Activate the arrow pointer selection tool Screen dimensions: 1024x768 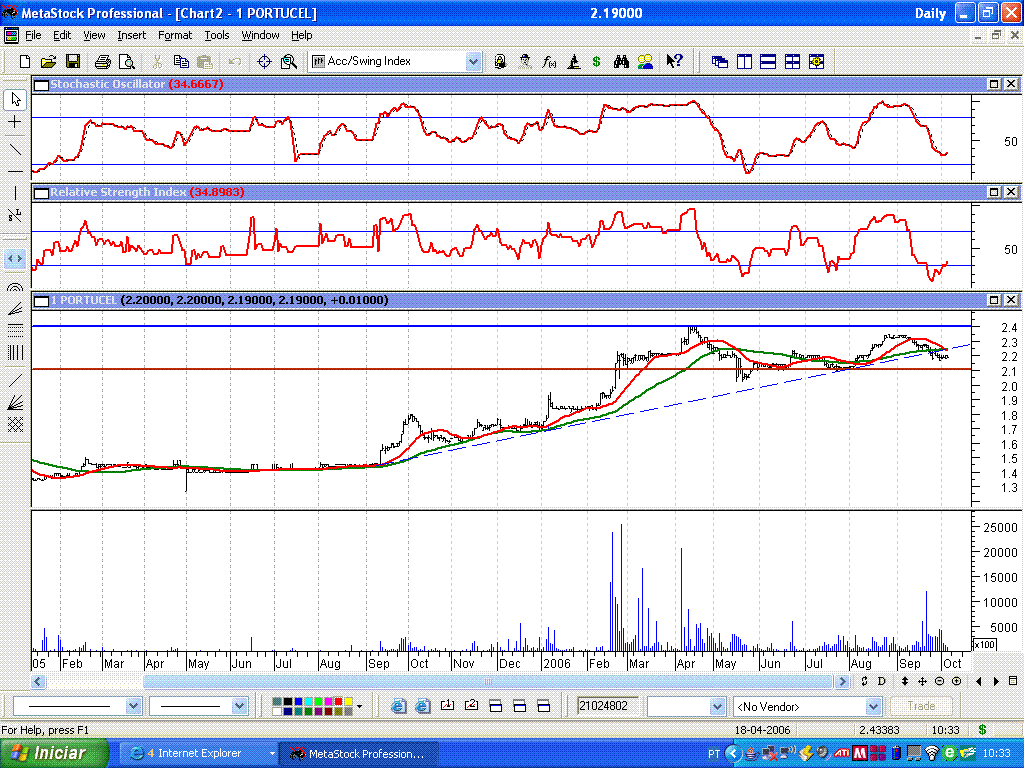click(15, 98)
